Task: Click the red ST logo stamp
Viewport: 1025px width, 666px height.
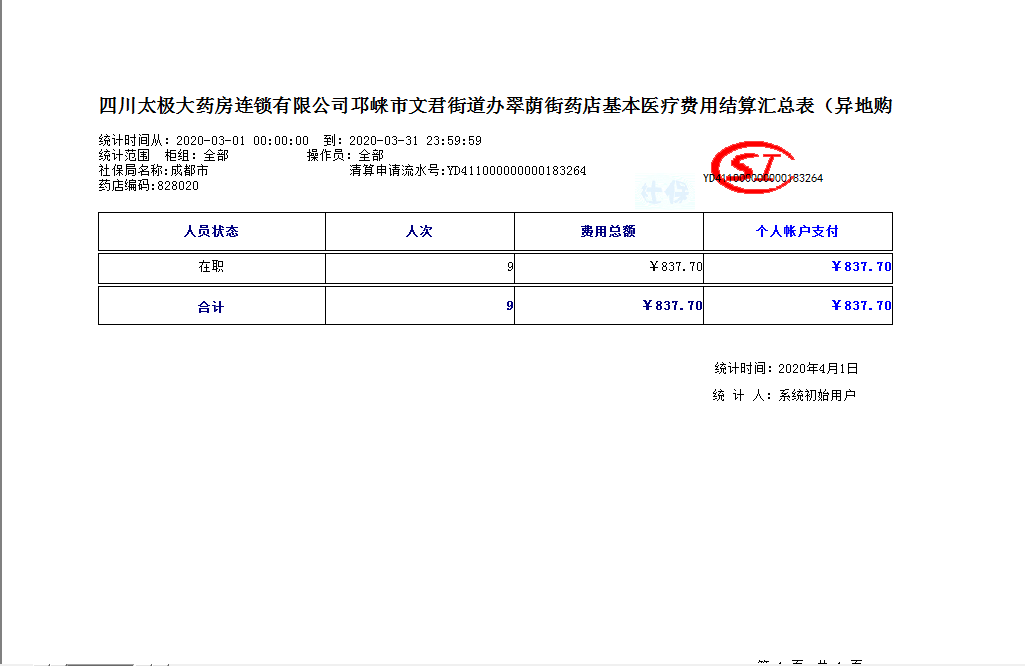Action: (752, 167)
